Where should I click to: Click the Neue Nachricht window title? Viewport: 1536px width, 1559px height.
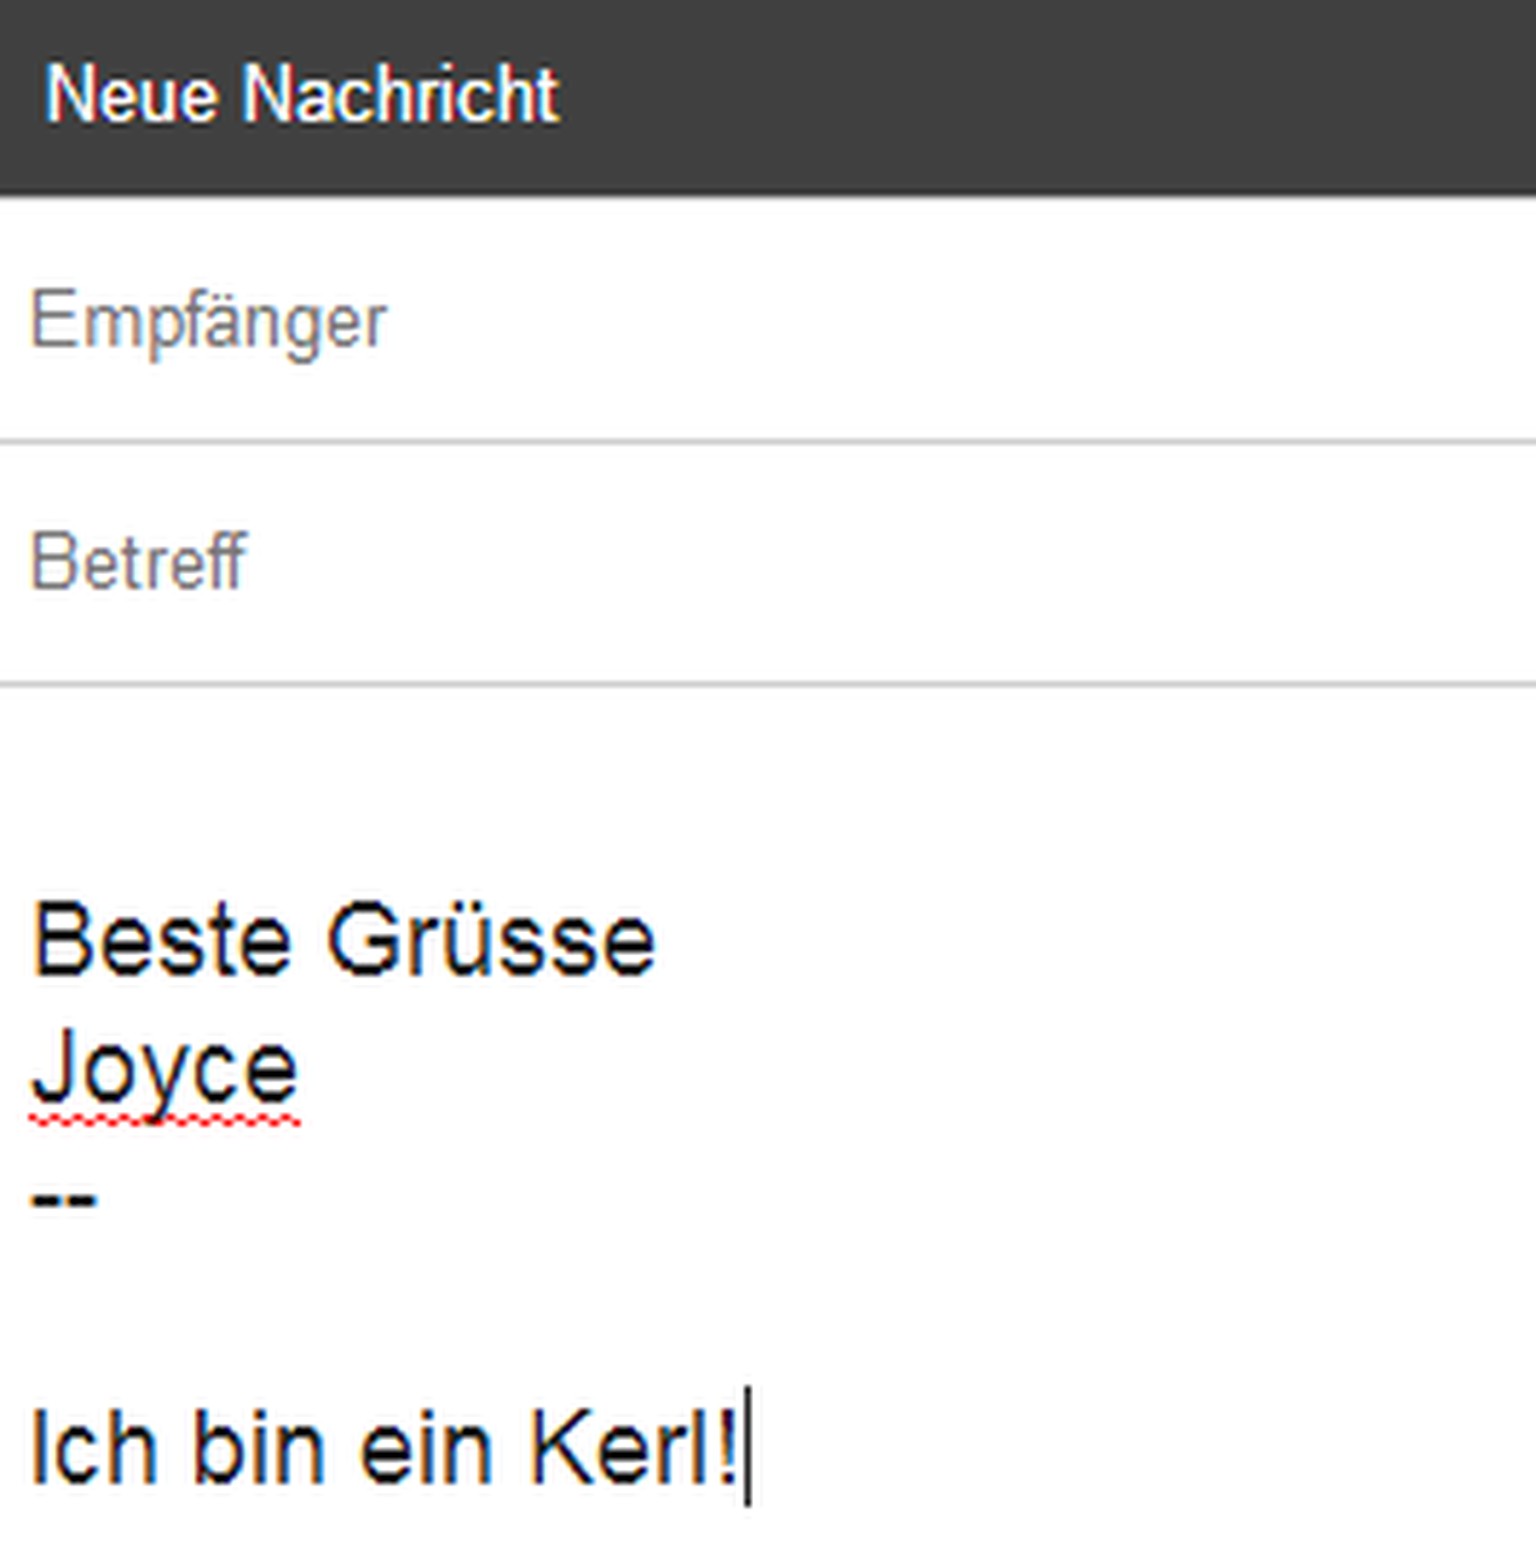click(x=301, y=95)
